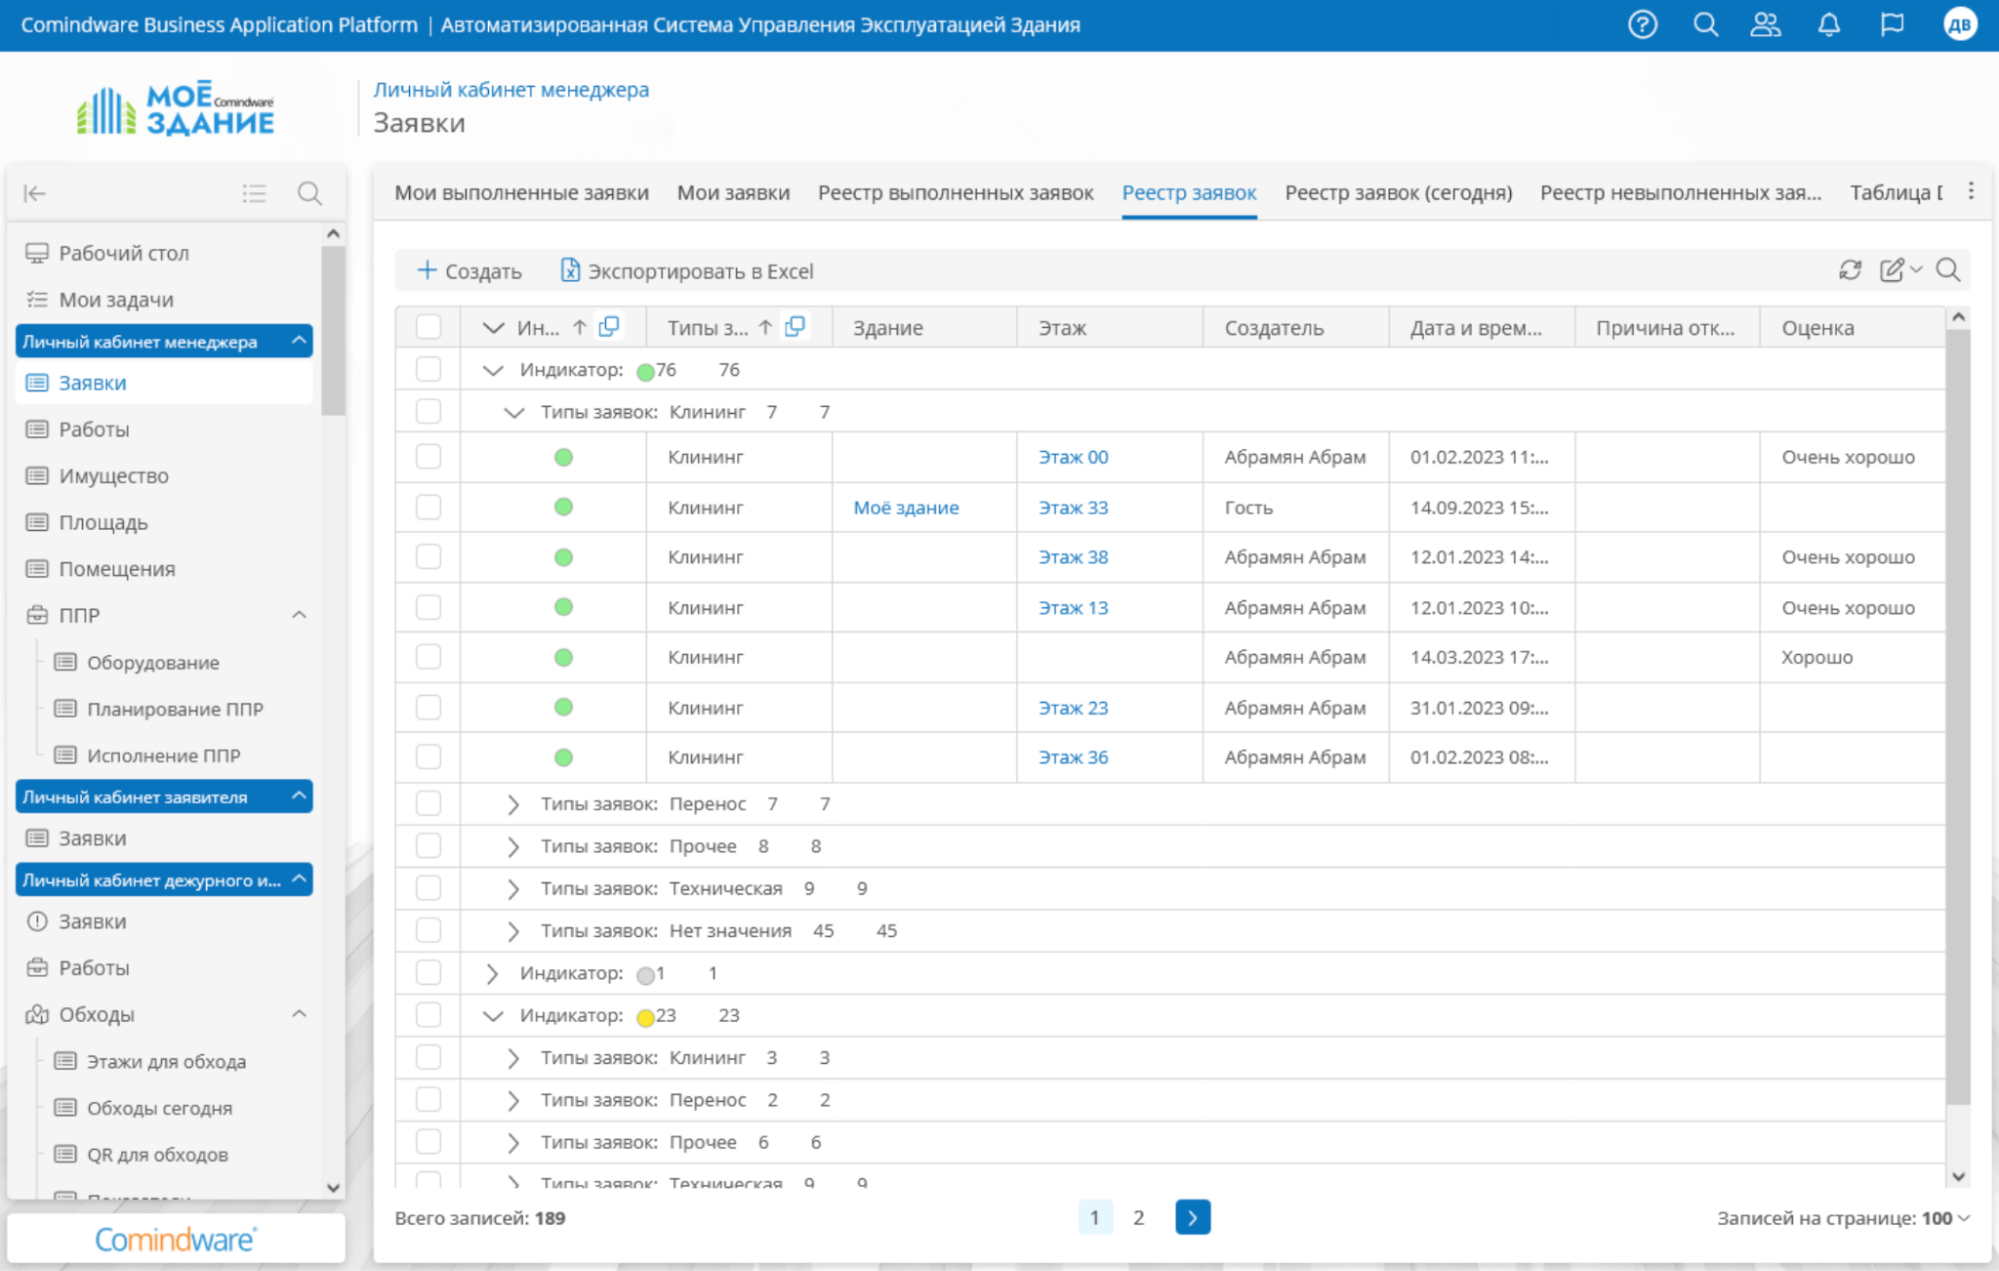Open the Моё здание link
The height and width of the screenshot is (1271, 1999).
click(x=905, y=507)
